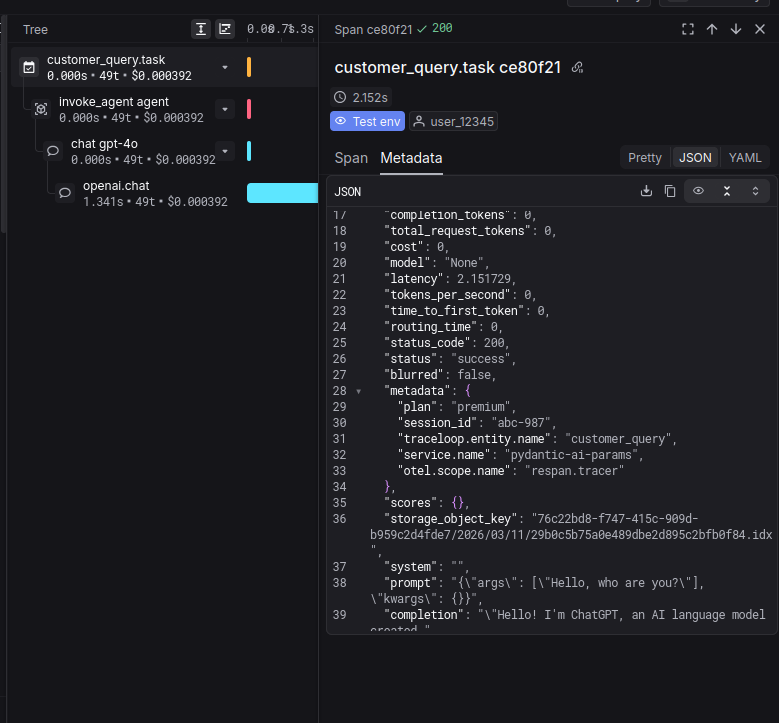This screenshot has width=779, height=723.
Task: Toggle the eye visibility icon in JSON toolbar
Action: (699, 191)
